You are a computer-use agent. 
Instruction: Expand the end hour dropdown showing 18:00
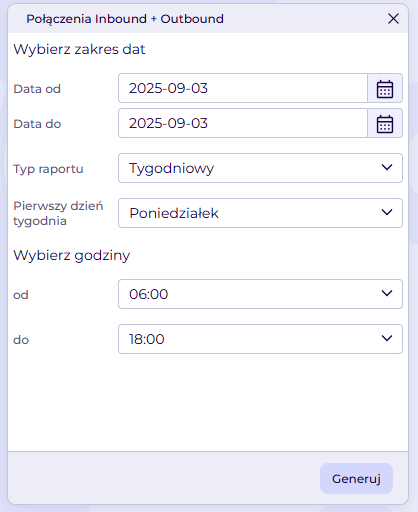point(260,339)
